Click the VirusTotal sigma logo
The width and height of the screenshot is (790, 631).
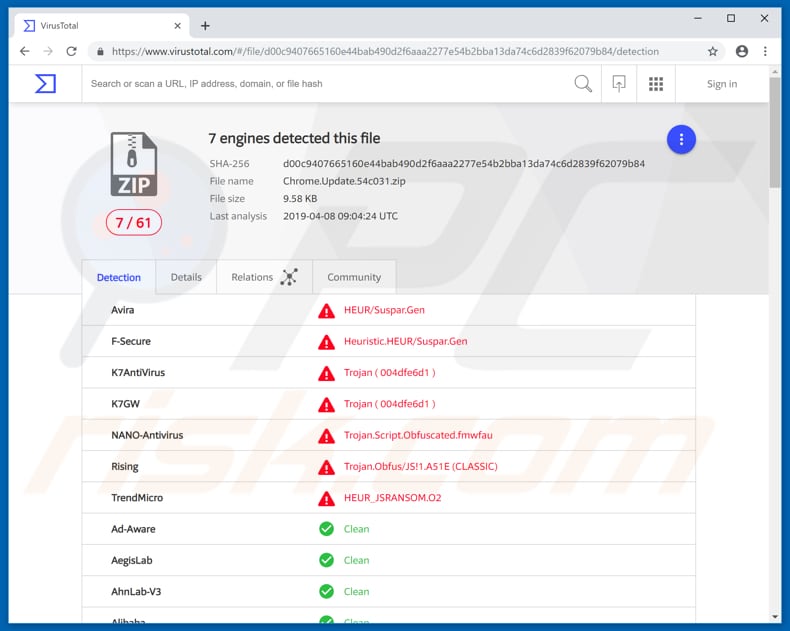pyautogui.click(x=45, y=84)
